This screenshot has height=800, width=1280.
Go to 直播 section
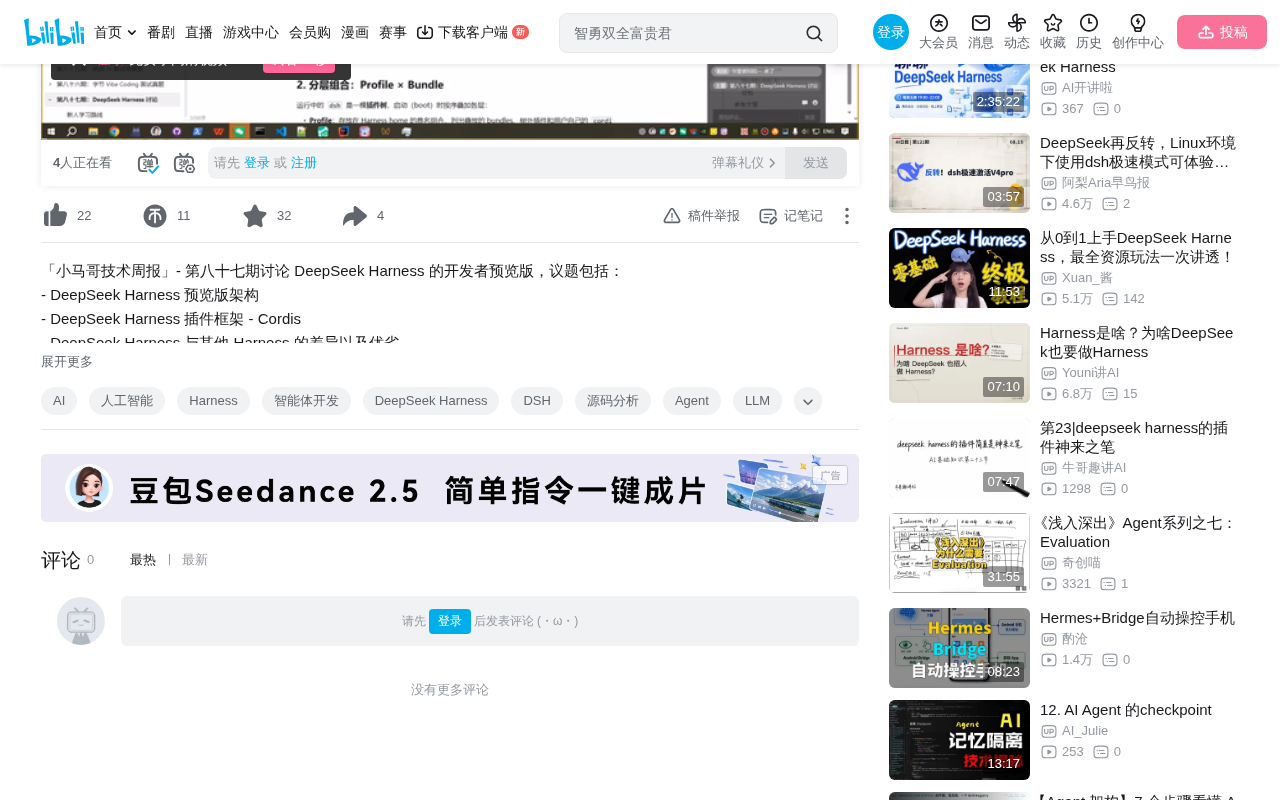pyautogui.click(x=199, y=32)
